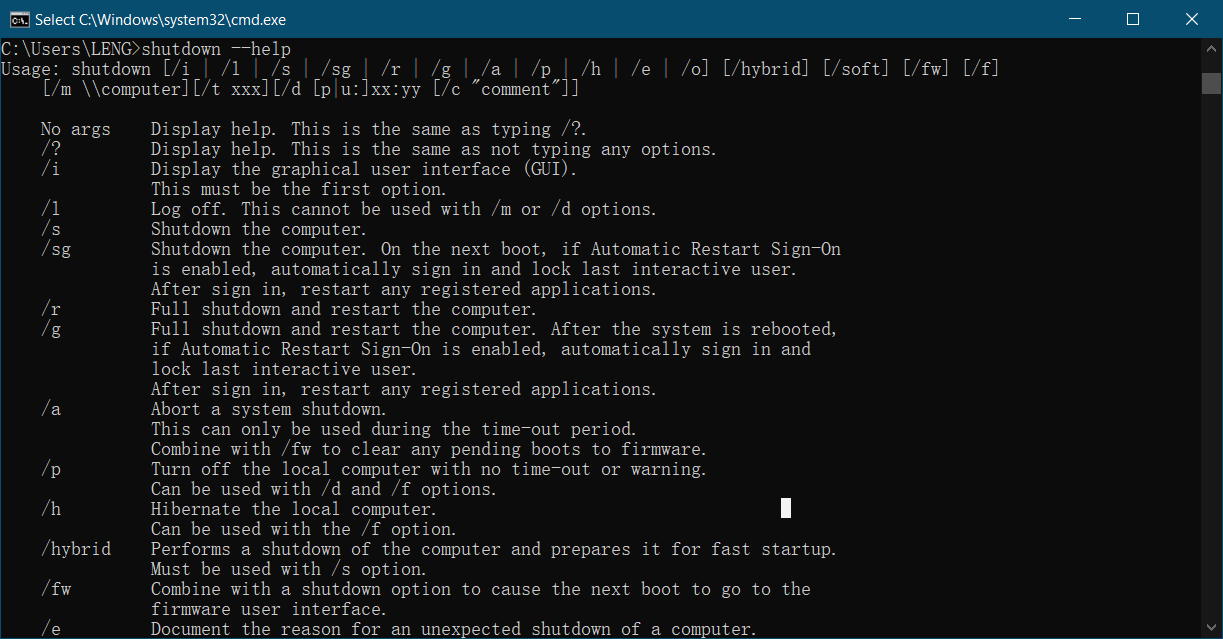Close the cmd.exe window
The width and height of the screenshot is (1223, 639).
1190,19
